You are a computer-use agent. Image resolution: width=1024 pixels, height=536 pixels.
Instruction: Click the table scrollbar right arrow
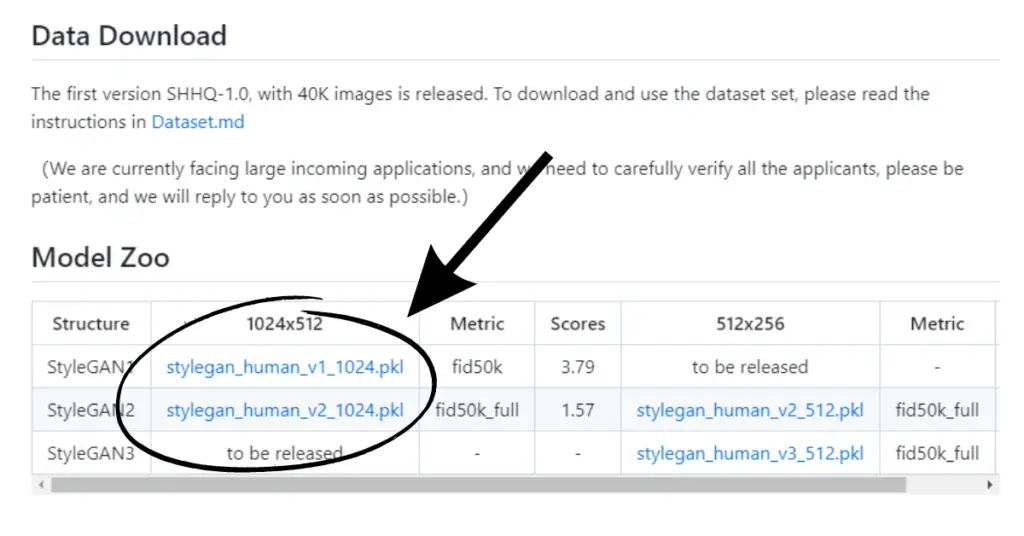pyautogui.click(x=989, y=484)
